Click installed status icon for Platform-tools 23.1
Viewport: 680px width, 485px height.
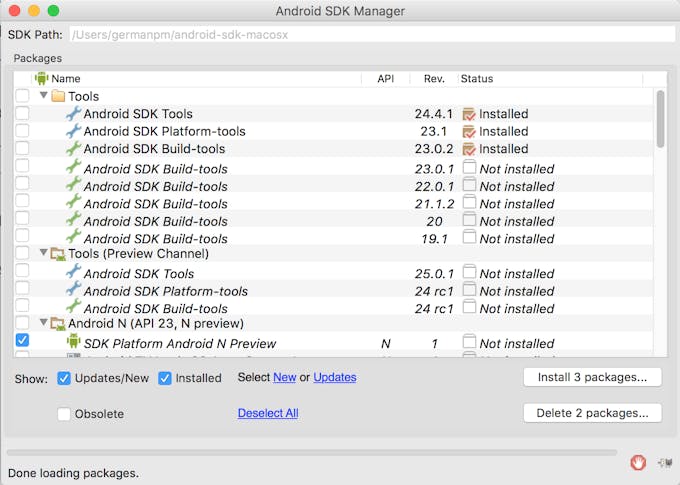[x=469, y=131]
